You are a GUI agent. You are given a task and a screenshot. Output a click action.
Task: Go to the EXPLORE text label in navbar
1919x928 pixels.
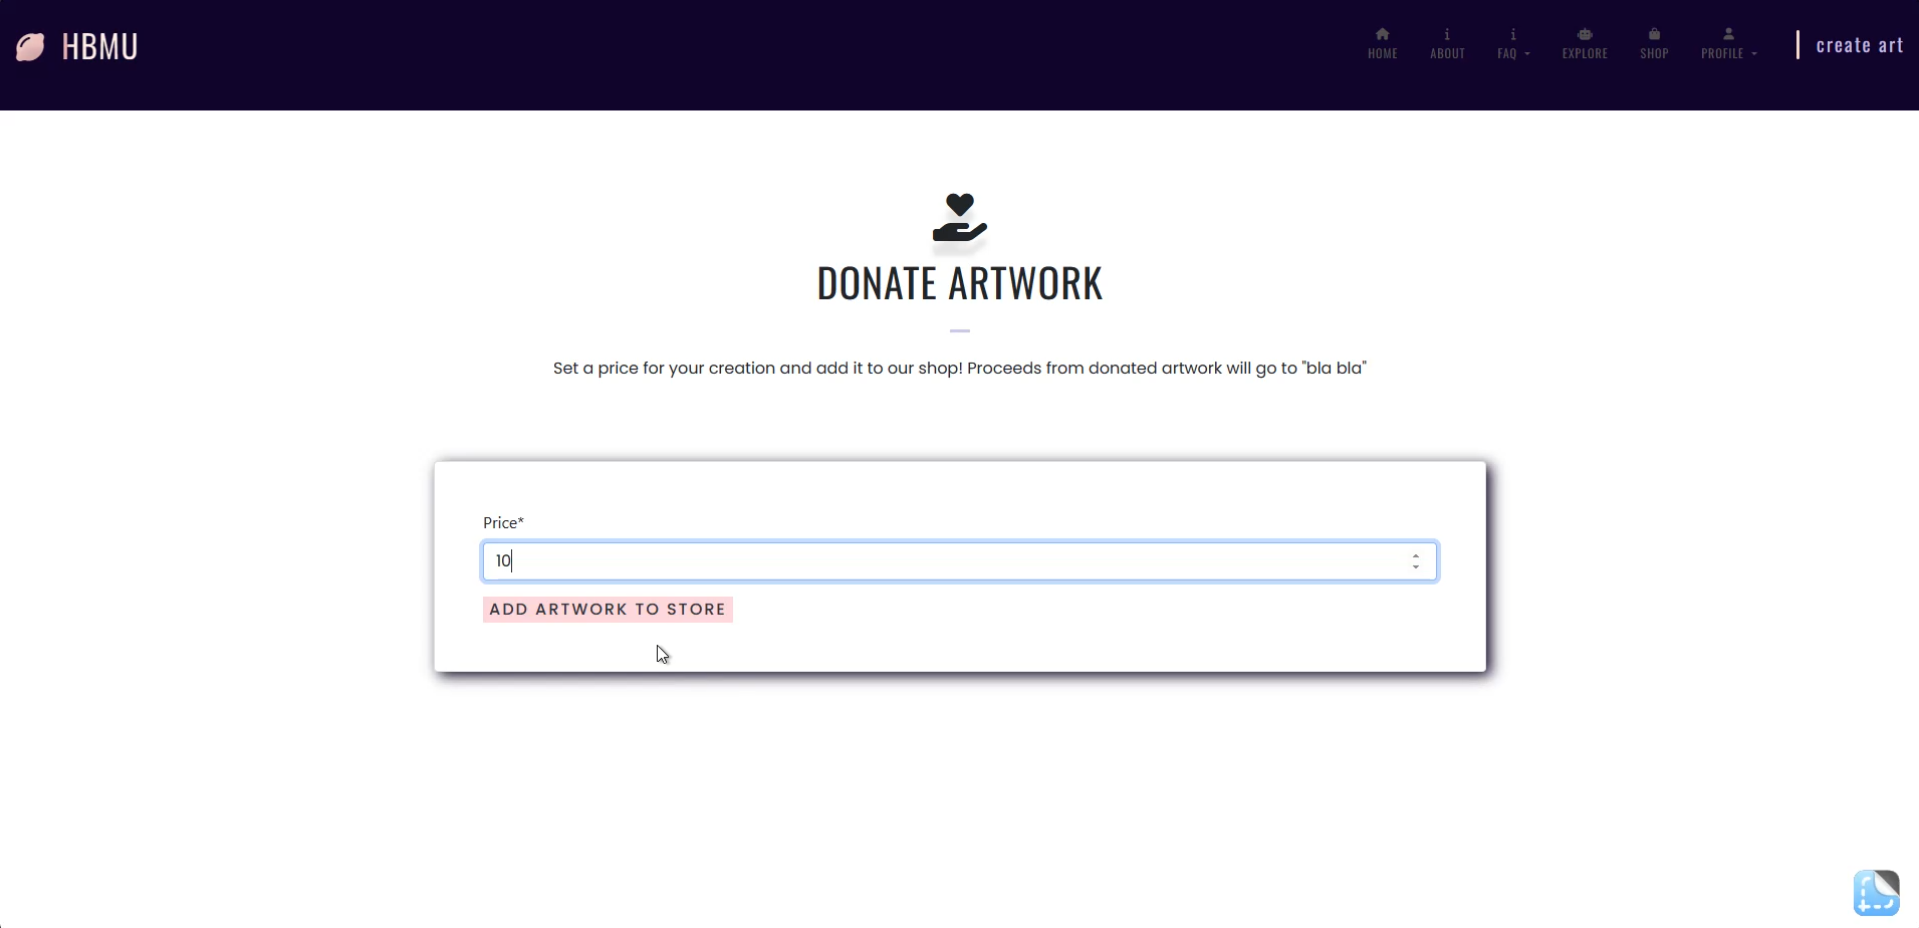coord(1585,53)
